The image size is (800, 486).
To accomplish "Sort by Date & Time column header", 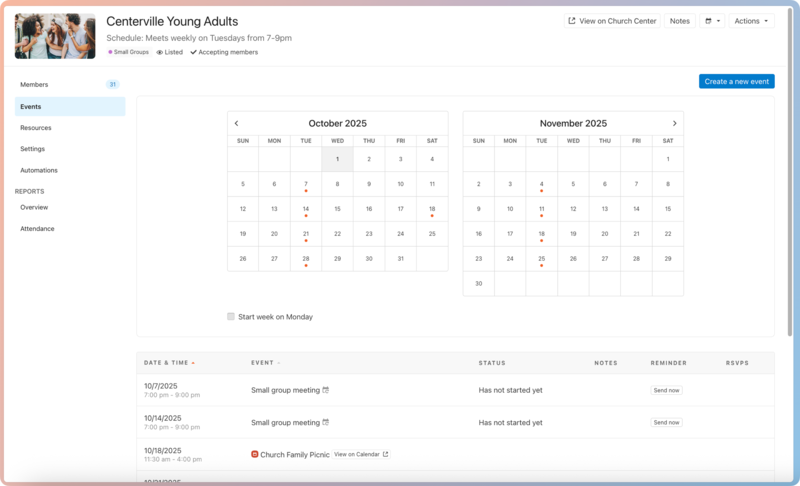I will click(x=169, y=363).
